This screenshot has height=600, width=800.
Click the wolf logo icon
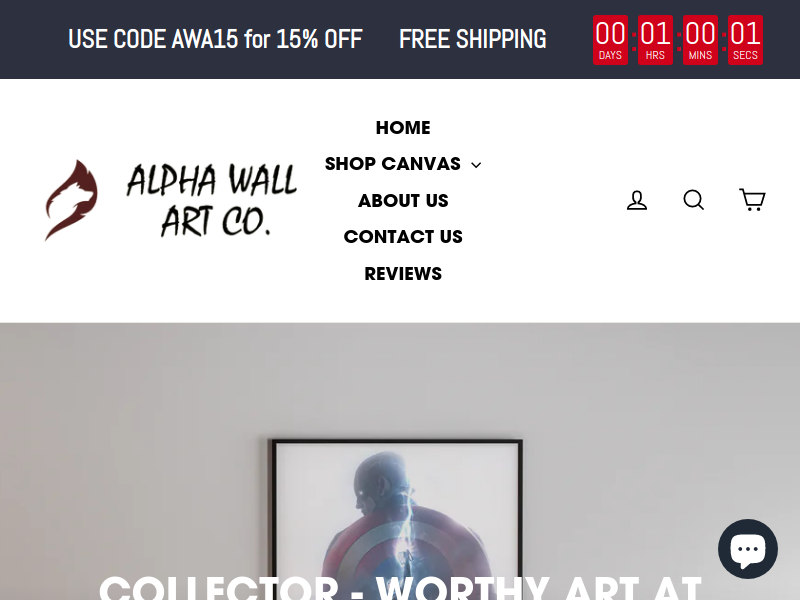71,200
